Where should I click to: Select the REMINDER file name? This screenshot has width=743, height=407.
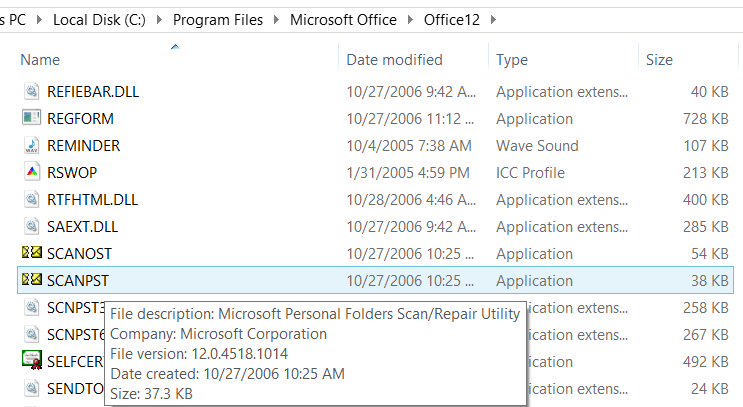coord(83,145)
